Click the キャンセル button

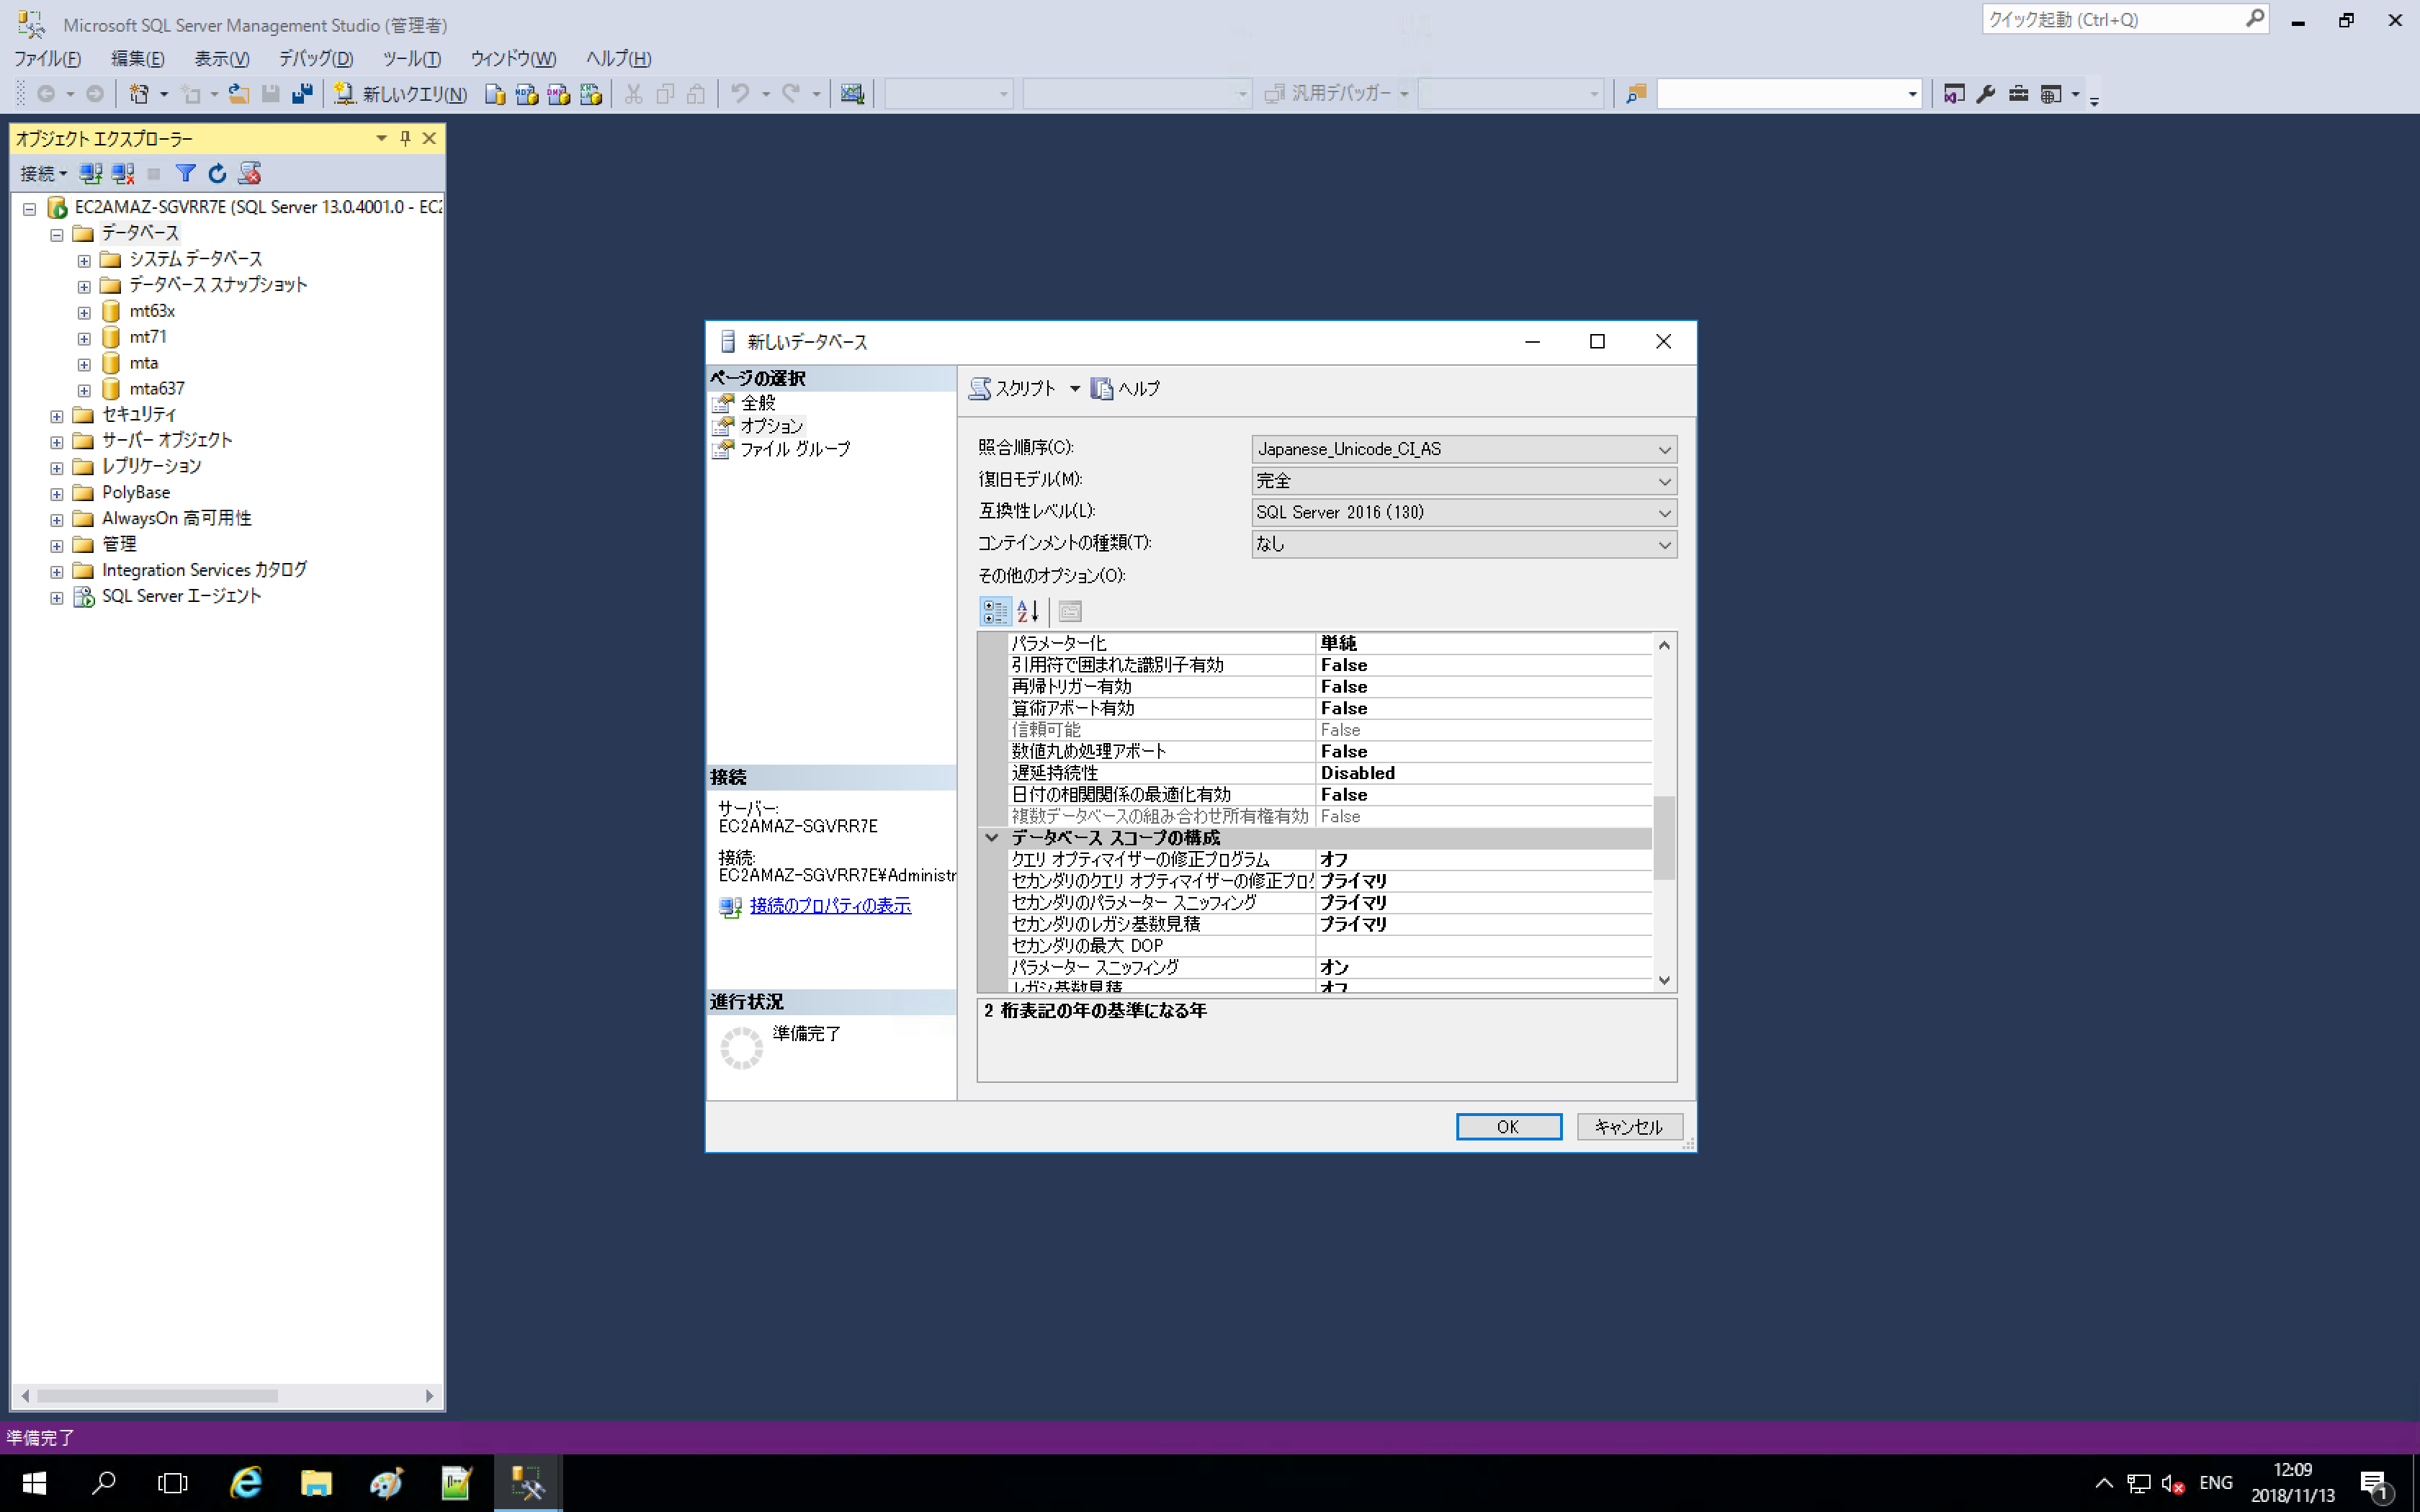[x=1629, y=1126]
